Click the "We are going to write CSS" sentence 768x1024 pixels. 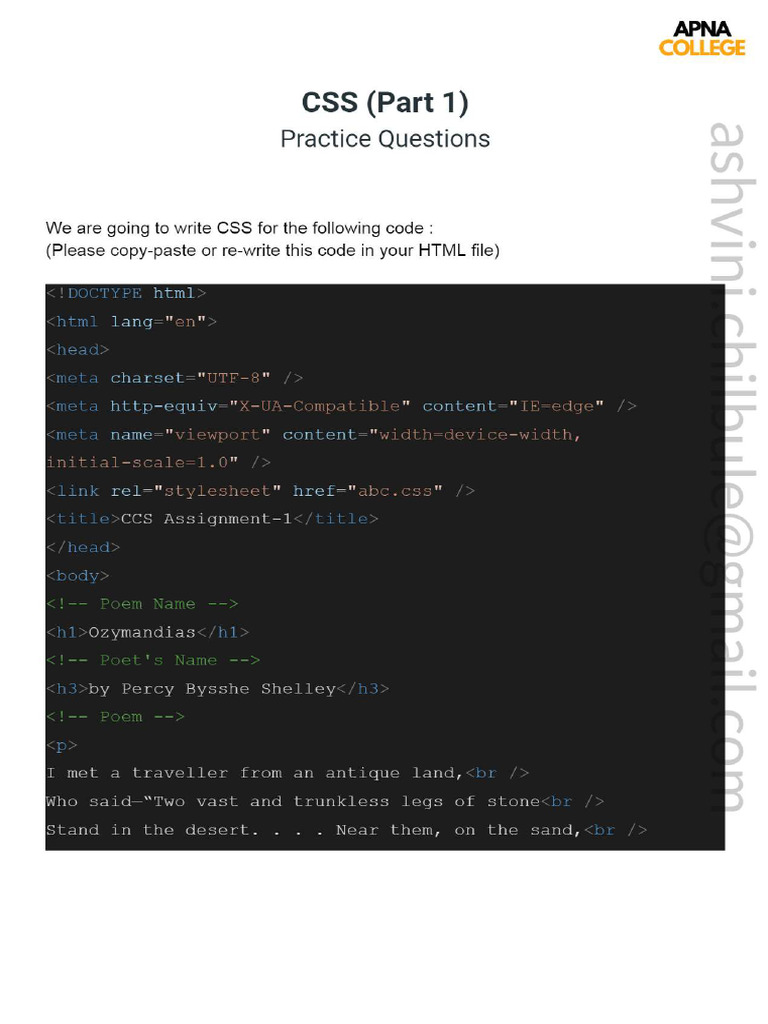(x=240, y=228)
